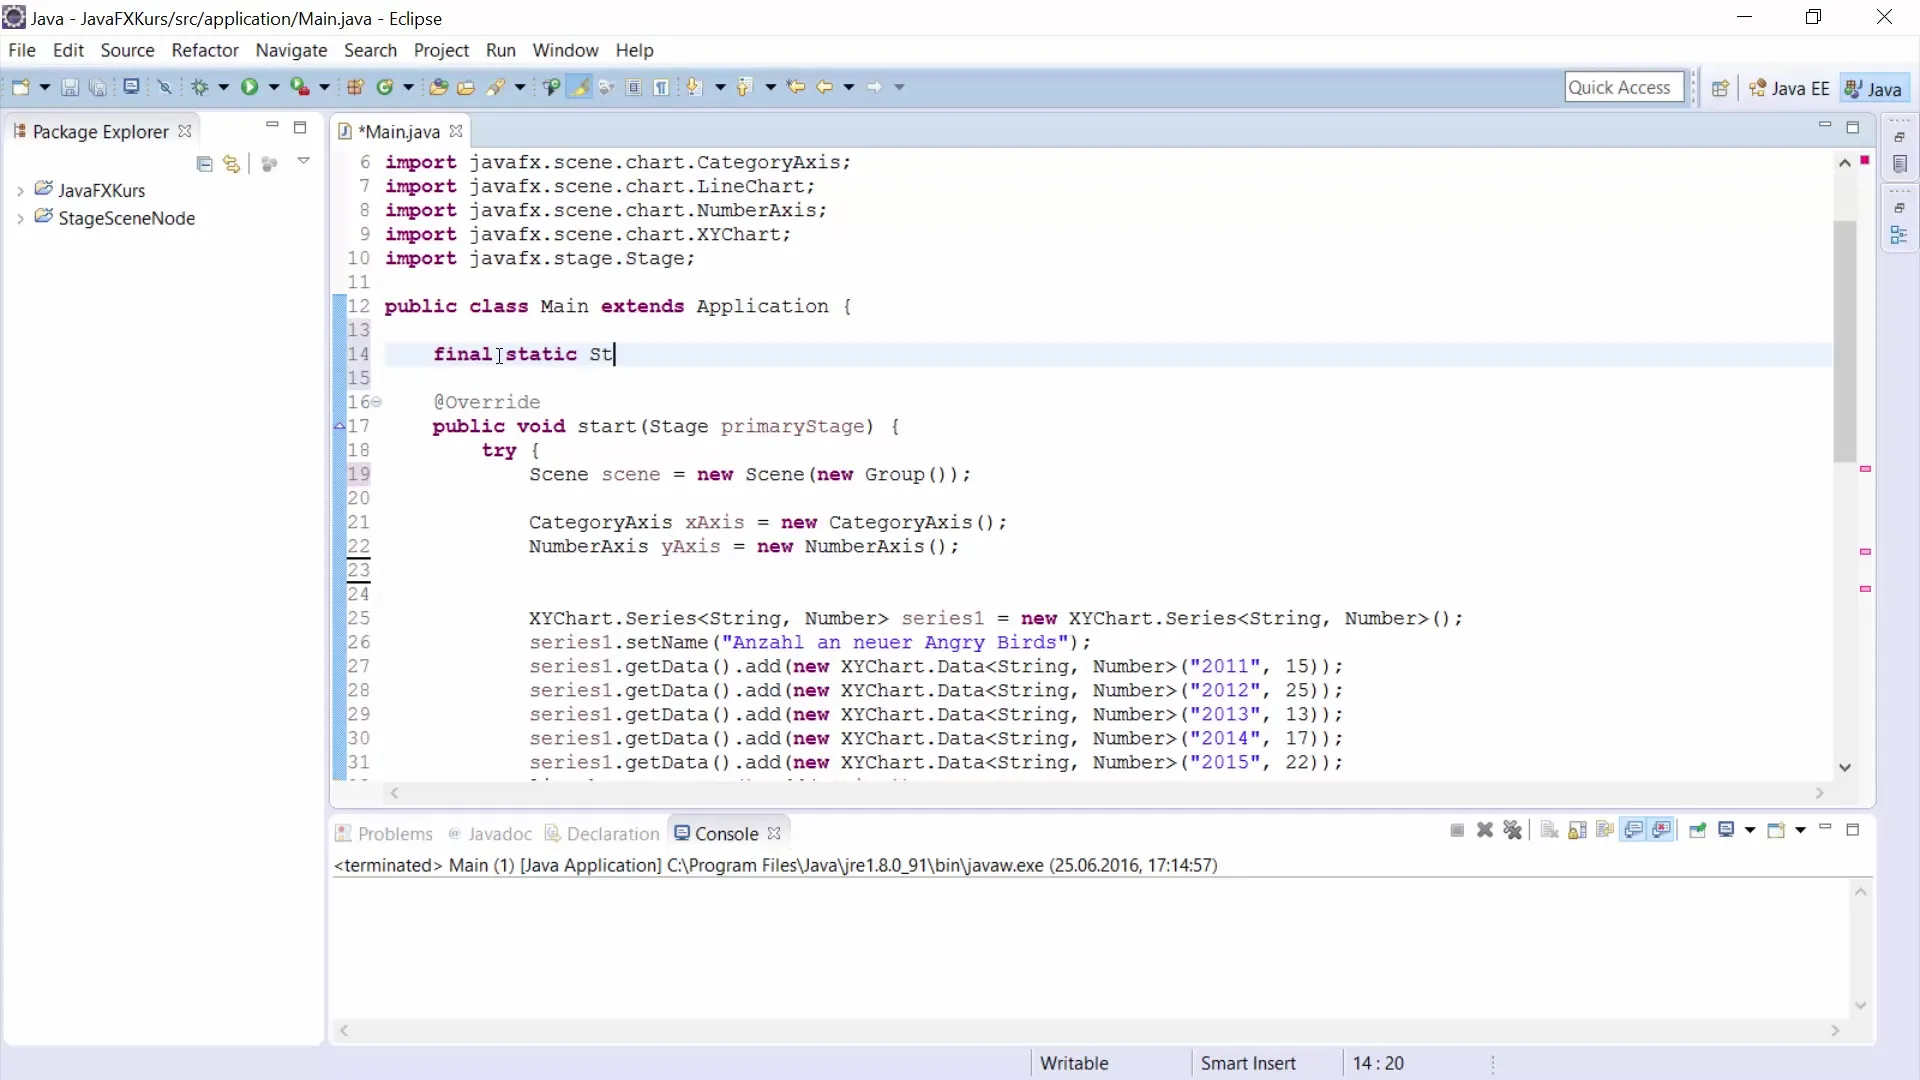The image size is (1920, 1080).
Task: Click the editor vertical scrollbar thumb
Action: click(1845, 340)
